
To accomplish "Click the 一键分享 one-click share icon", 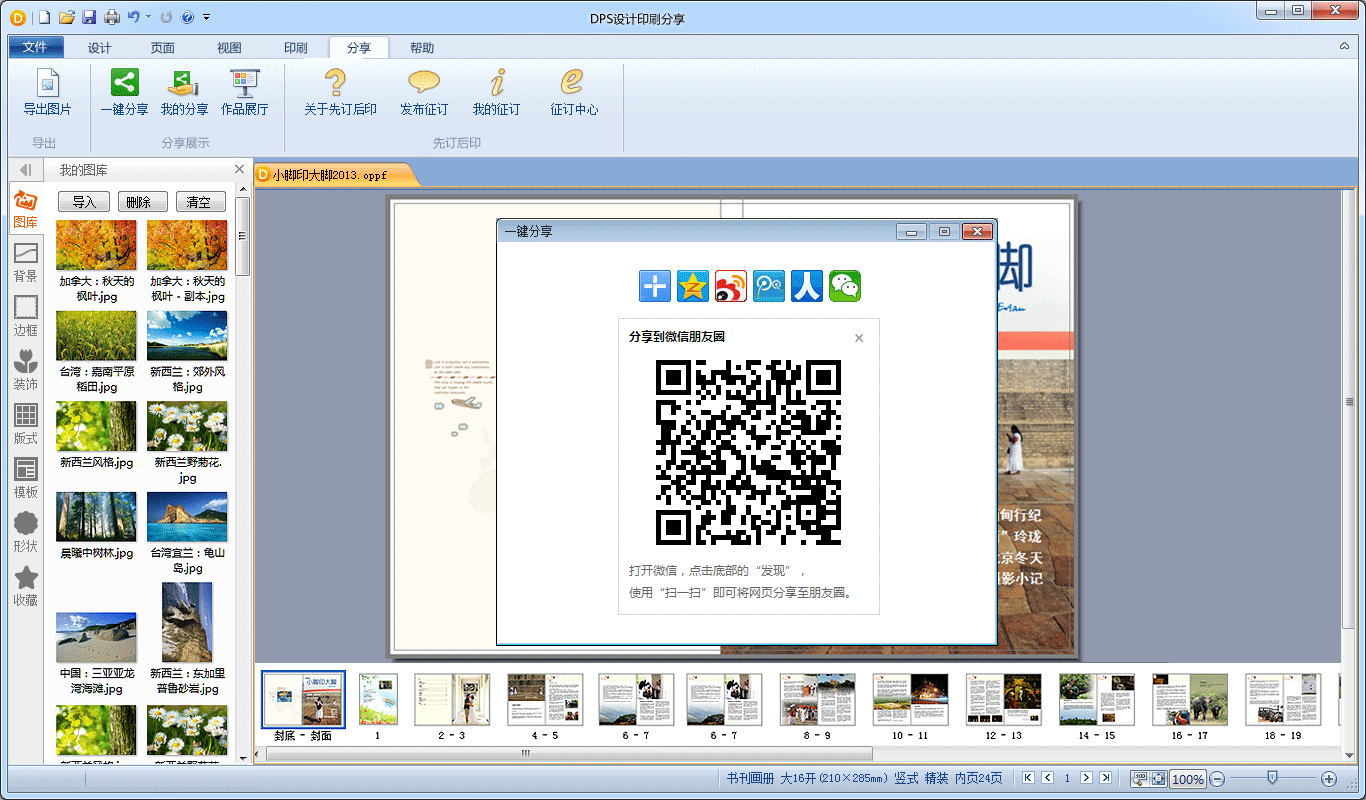I will pos(125,92).
